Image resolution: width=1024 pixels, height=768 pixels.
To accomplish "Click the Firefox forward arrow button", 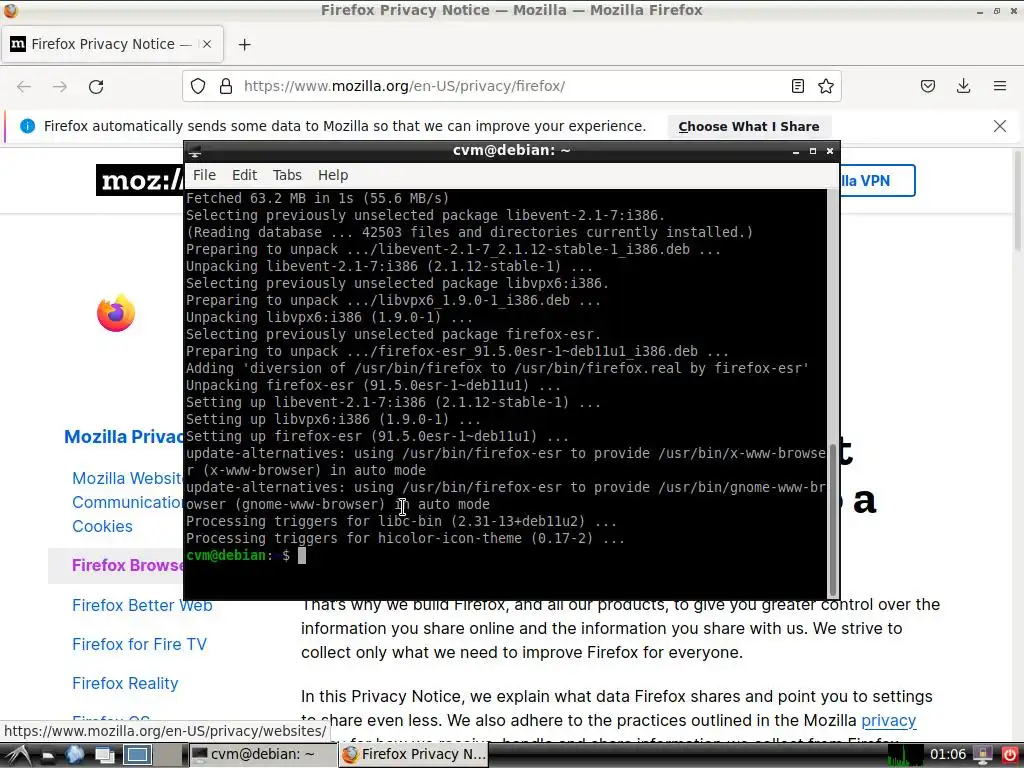I will click(60, 86).
